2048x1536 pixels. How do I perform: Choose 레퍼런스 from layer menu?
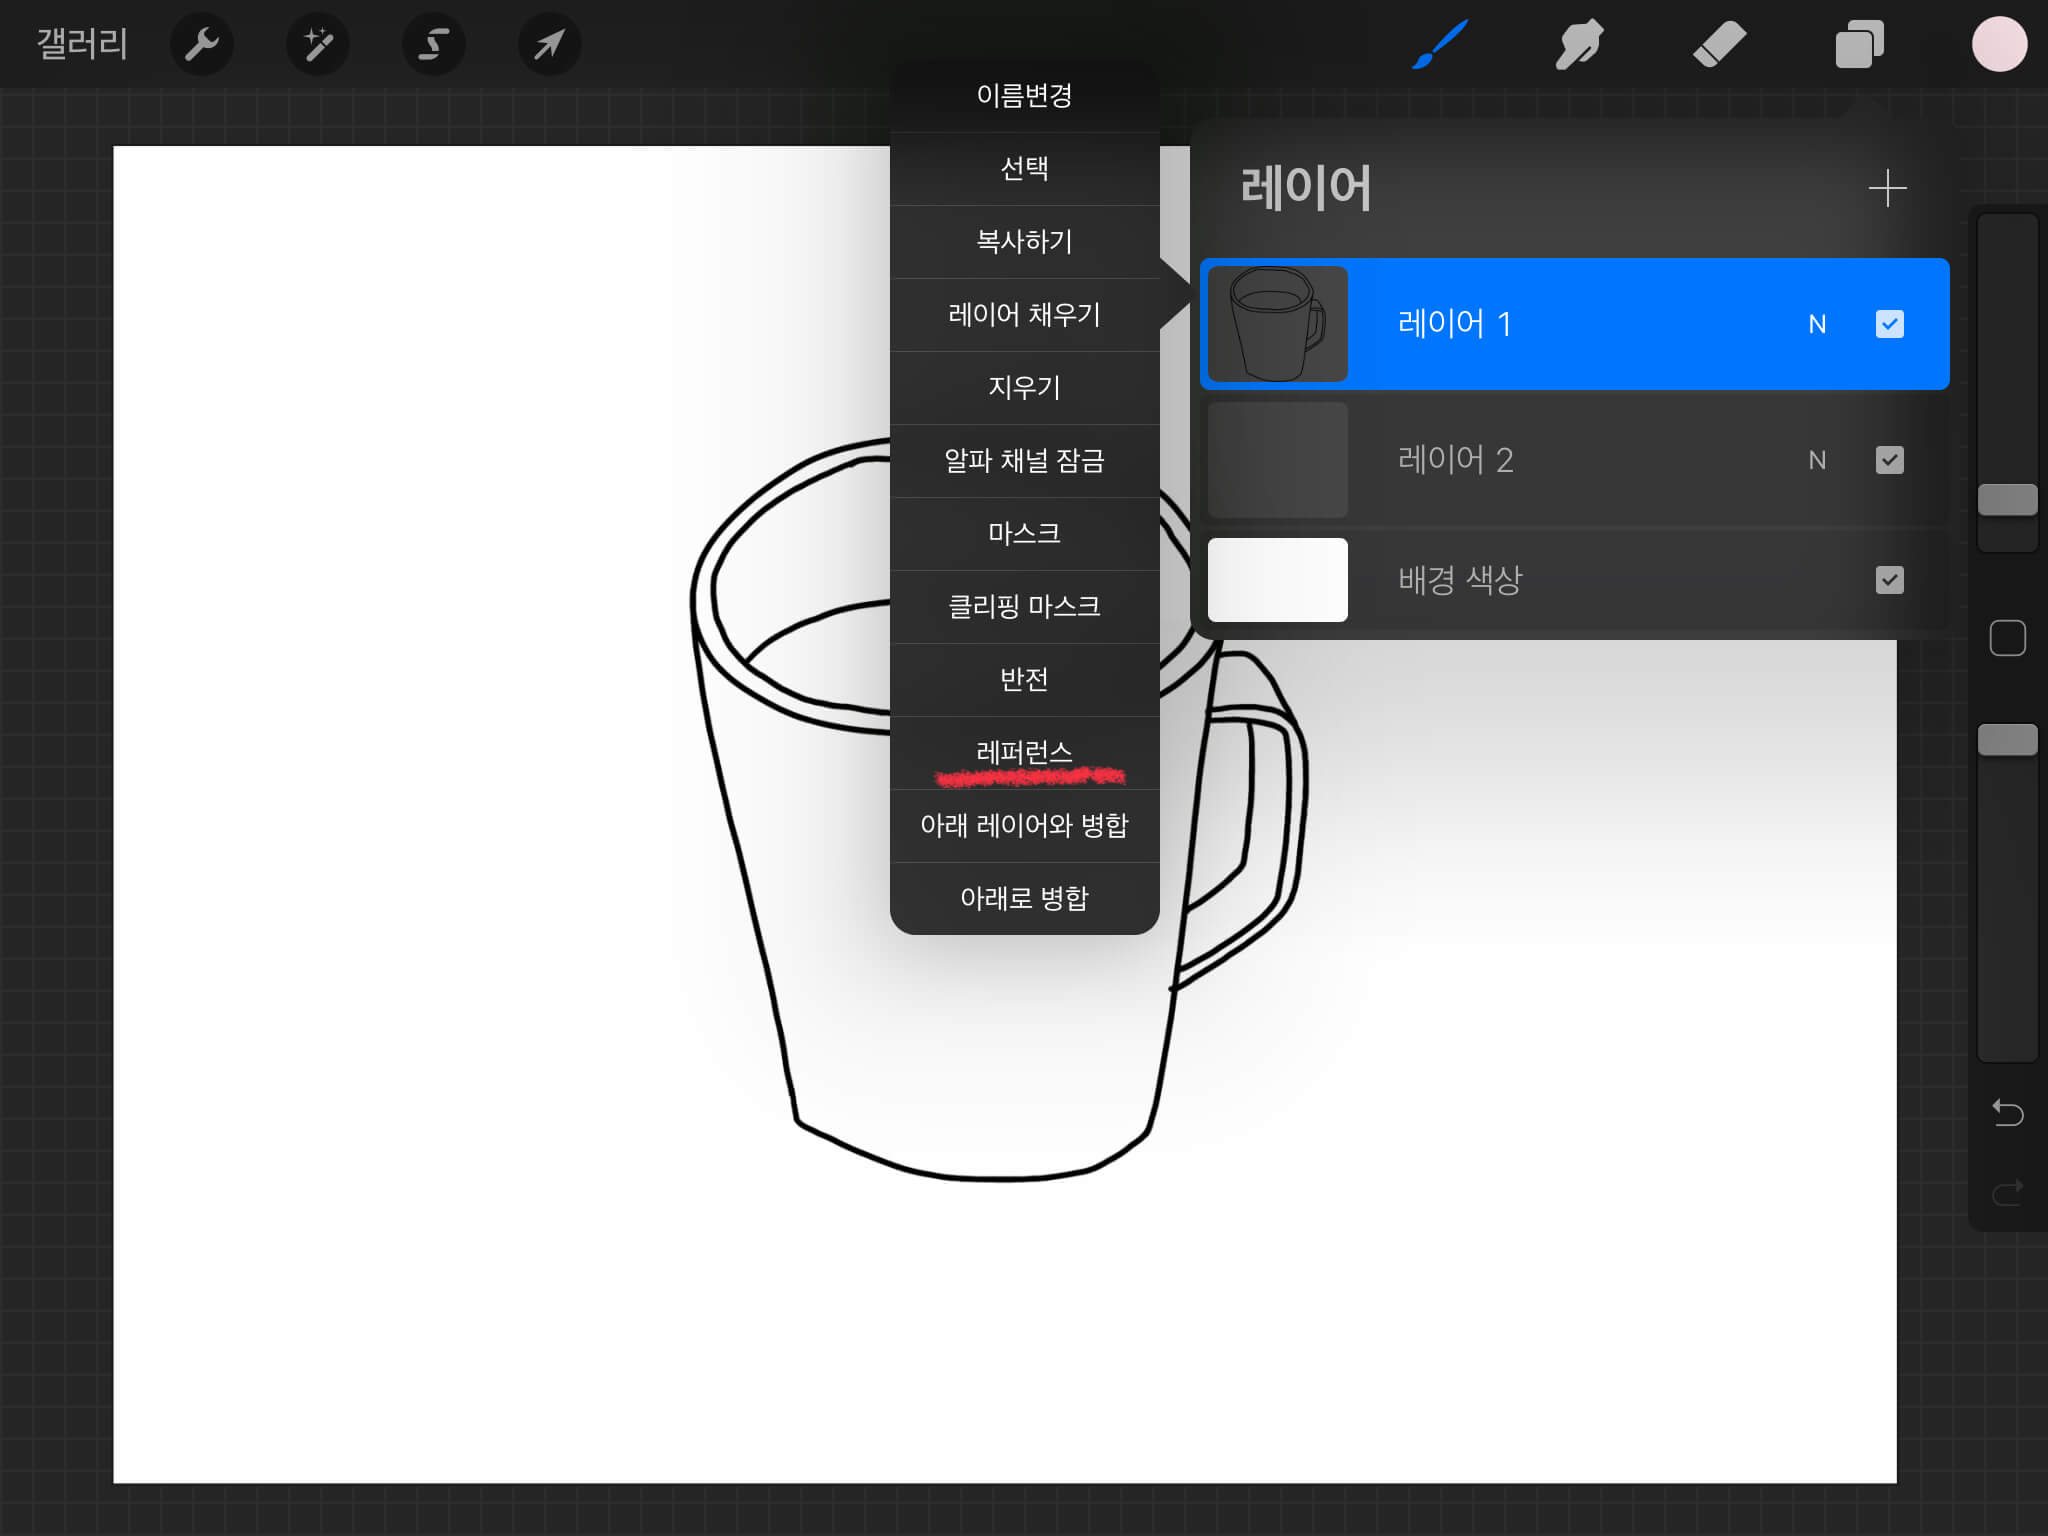[1024, 752]
